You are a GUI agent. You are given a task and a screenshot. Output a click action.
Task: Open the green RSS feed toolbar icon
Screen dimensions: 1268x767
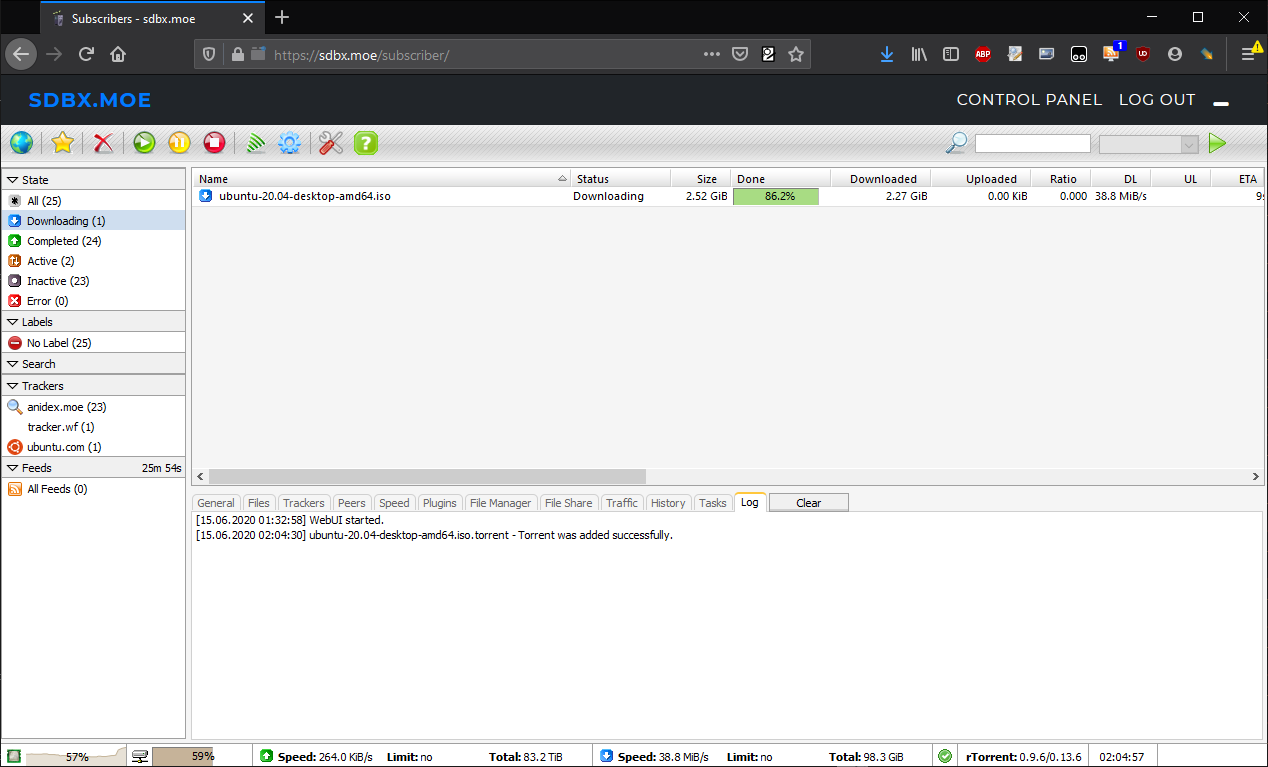pos(256,143)
